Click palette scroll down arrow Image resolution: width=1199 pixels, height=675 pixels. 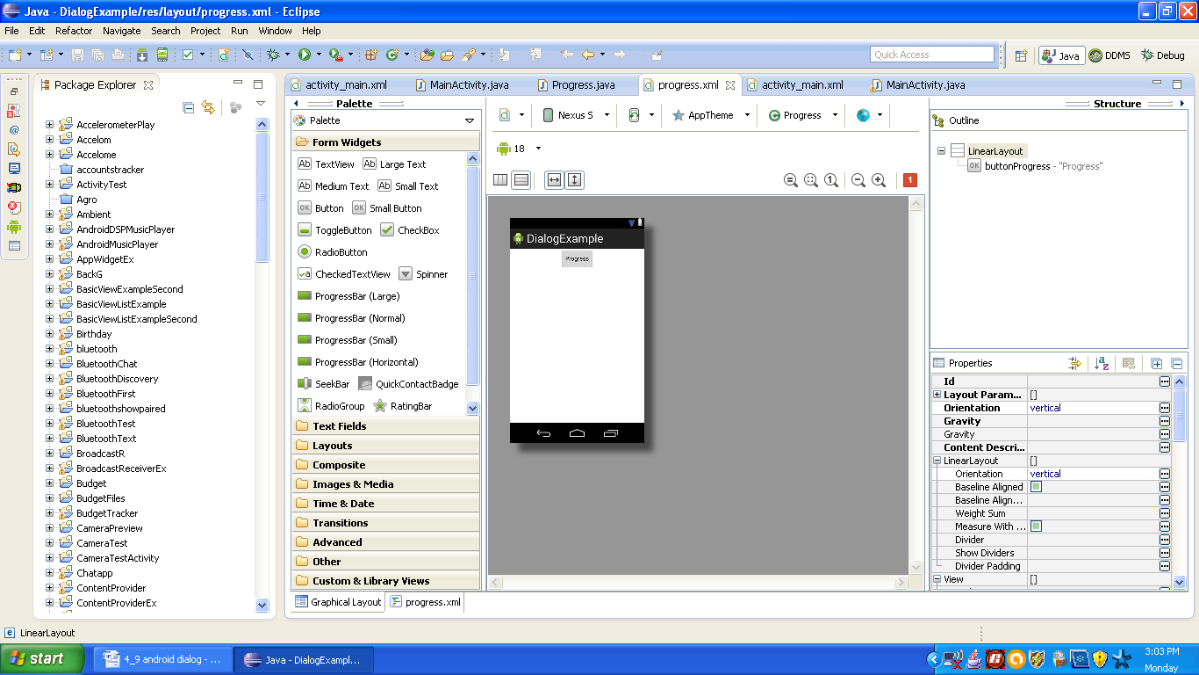pos(473,408)
